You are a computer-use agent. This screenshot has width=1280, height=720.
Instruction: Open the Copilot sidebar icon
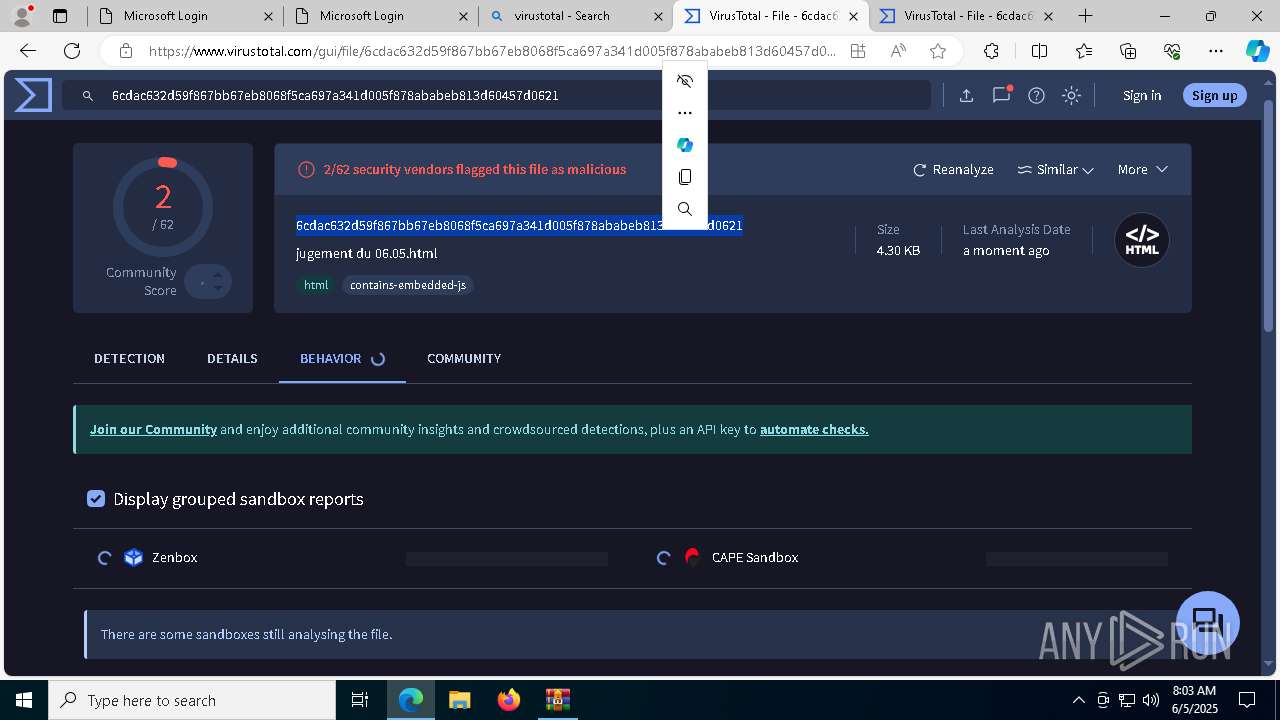(x=1257, y=51)
